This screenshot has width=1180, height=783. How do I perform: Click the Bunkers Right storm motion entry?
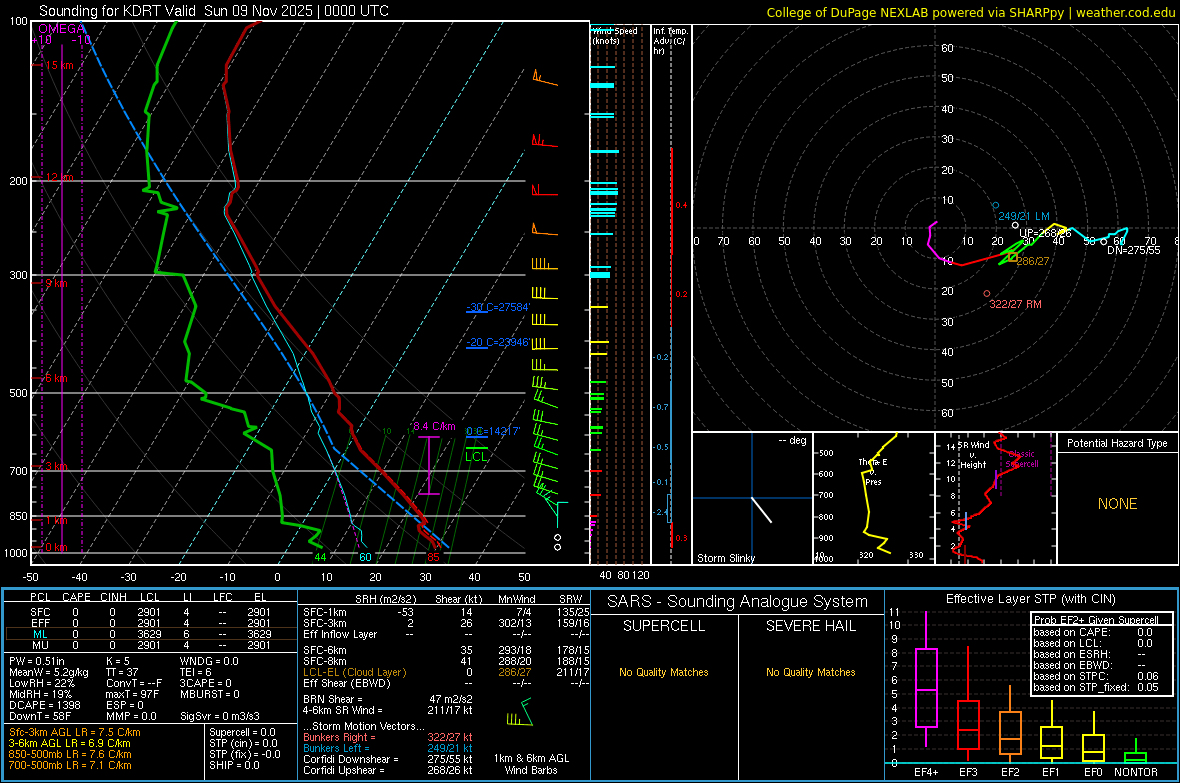coord(388,737)
